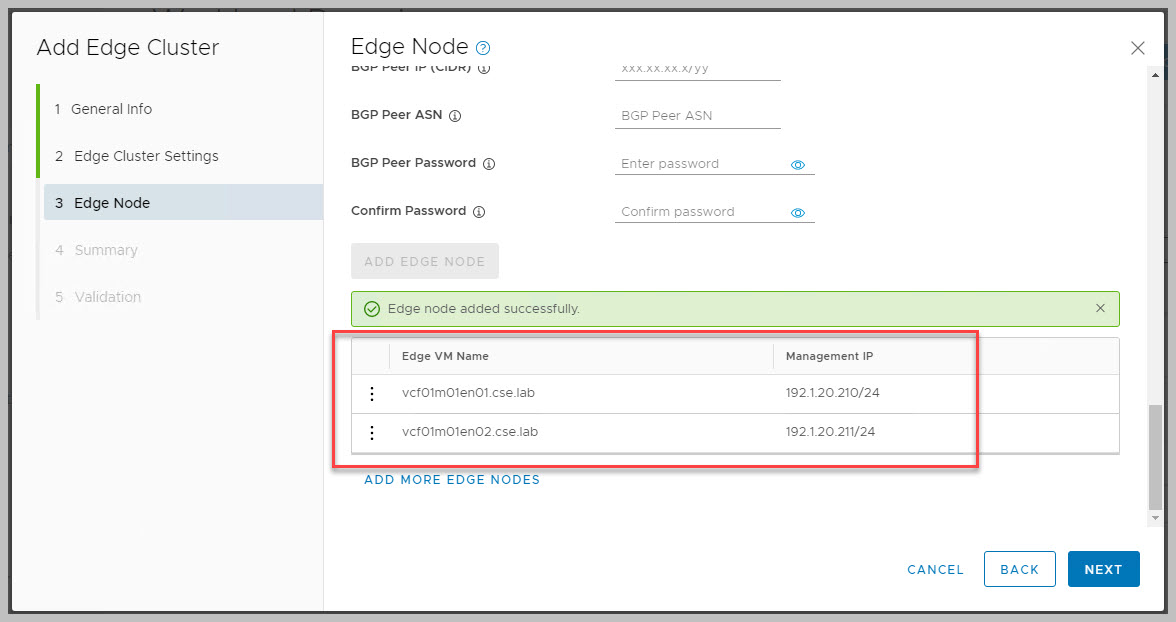Click the scroll down arrow of scrollbar
This screenshot has width=1176, height=622.
pyautogui.click(x=1156, y=517)
